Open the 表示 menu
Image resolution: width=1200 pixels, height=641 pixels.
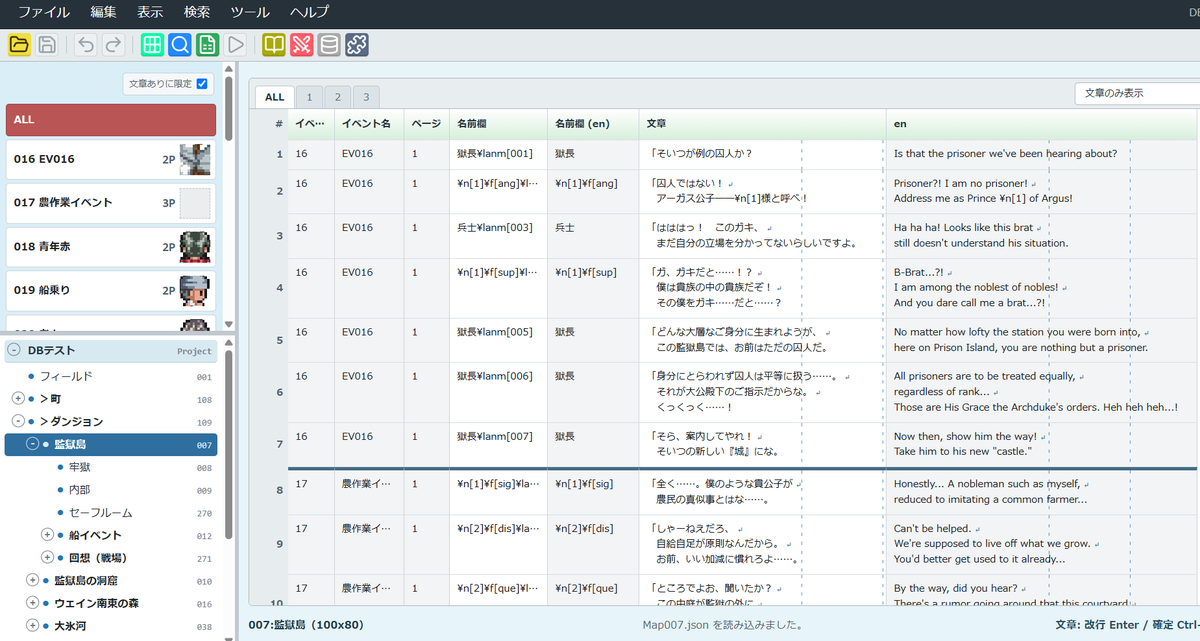150,13
